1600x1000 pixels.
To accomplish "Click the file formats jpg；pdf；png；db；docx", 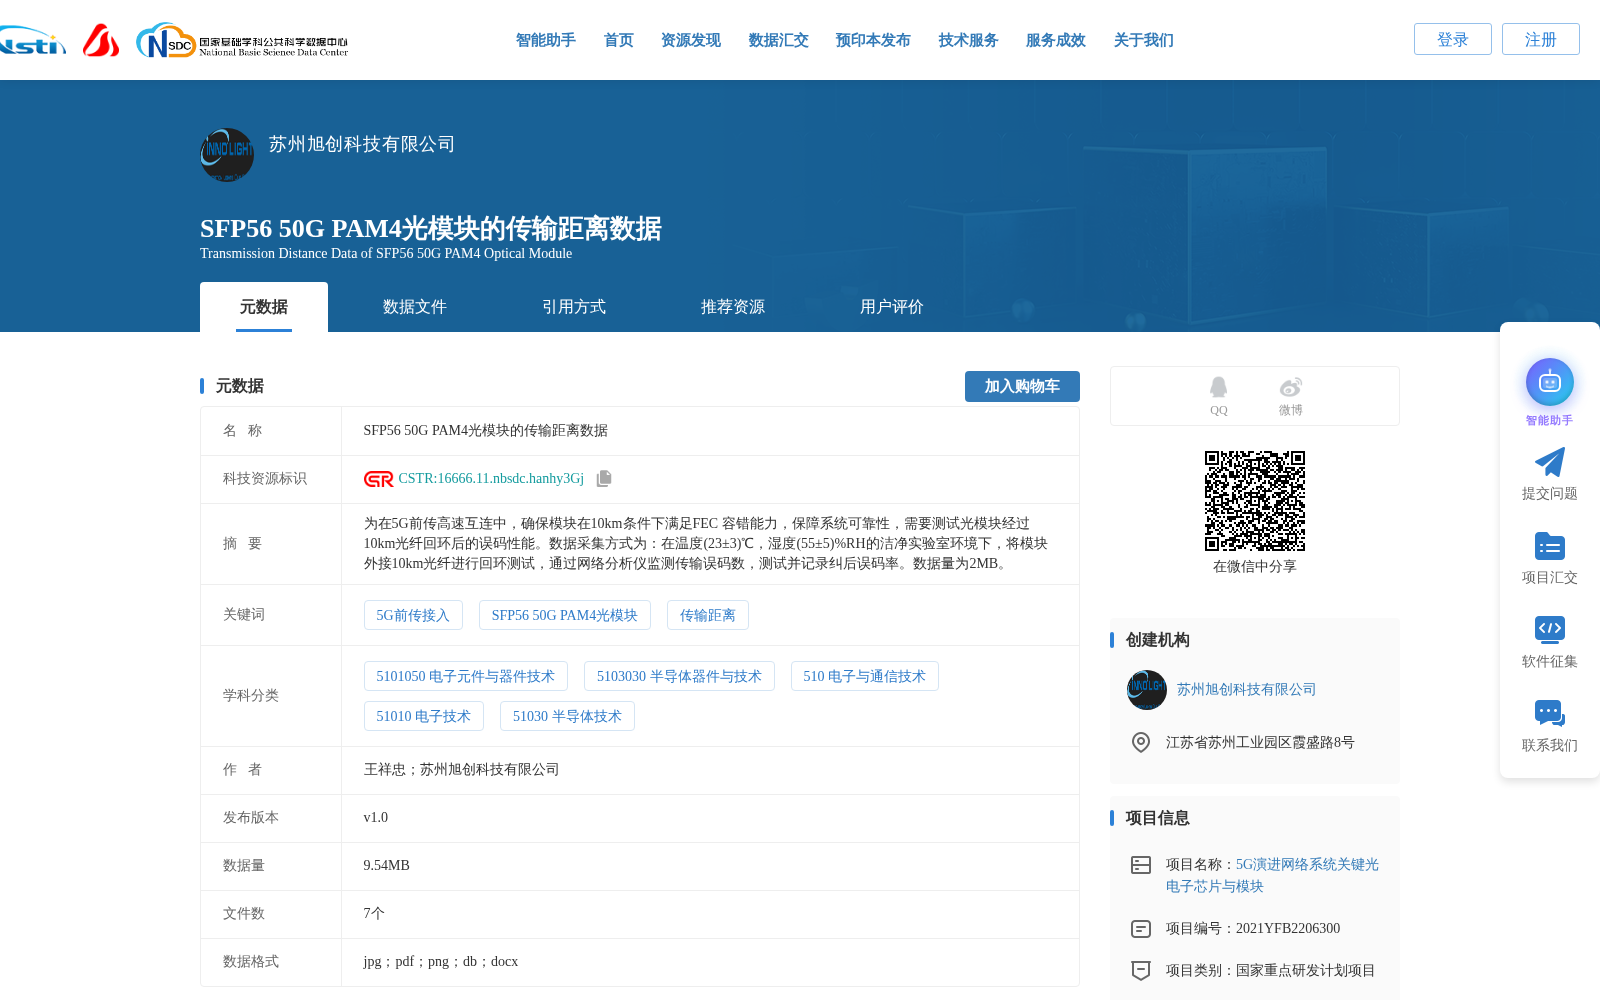I will click(x=440, y=962).
